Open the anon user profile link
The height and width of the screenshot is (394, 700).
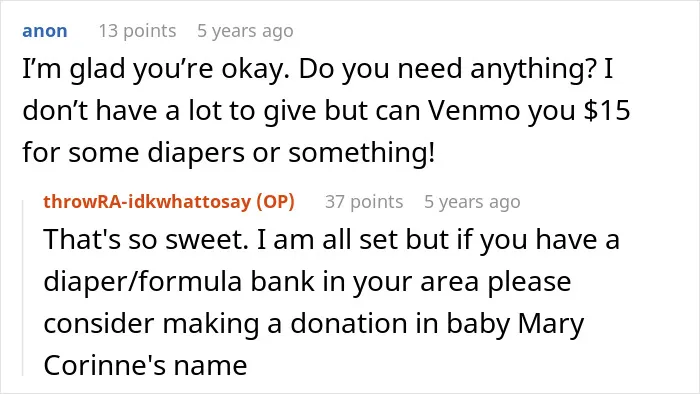[45, 31]
